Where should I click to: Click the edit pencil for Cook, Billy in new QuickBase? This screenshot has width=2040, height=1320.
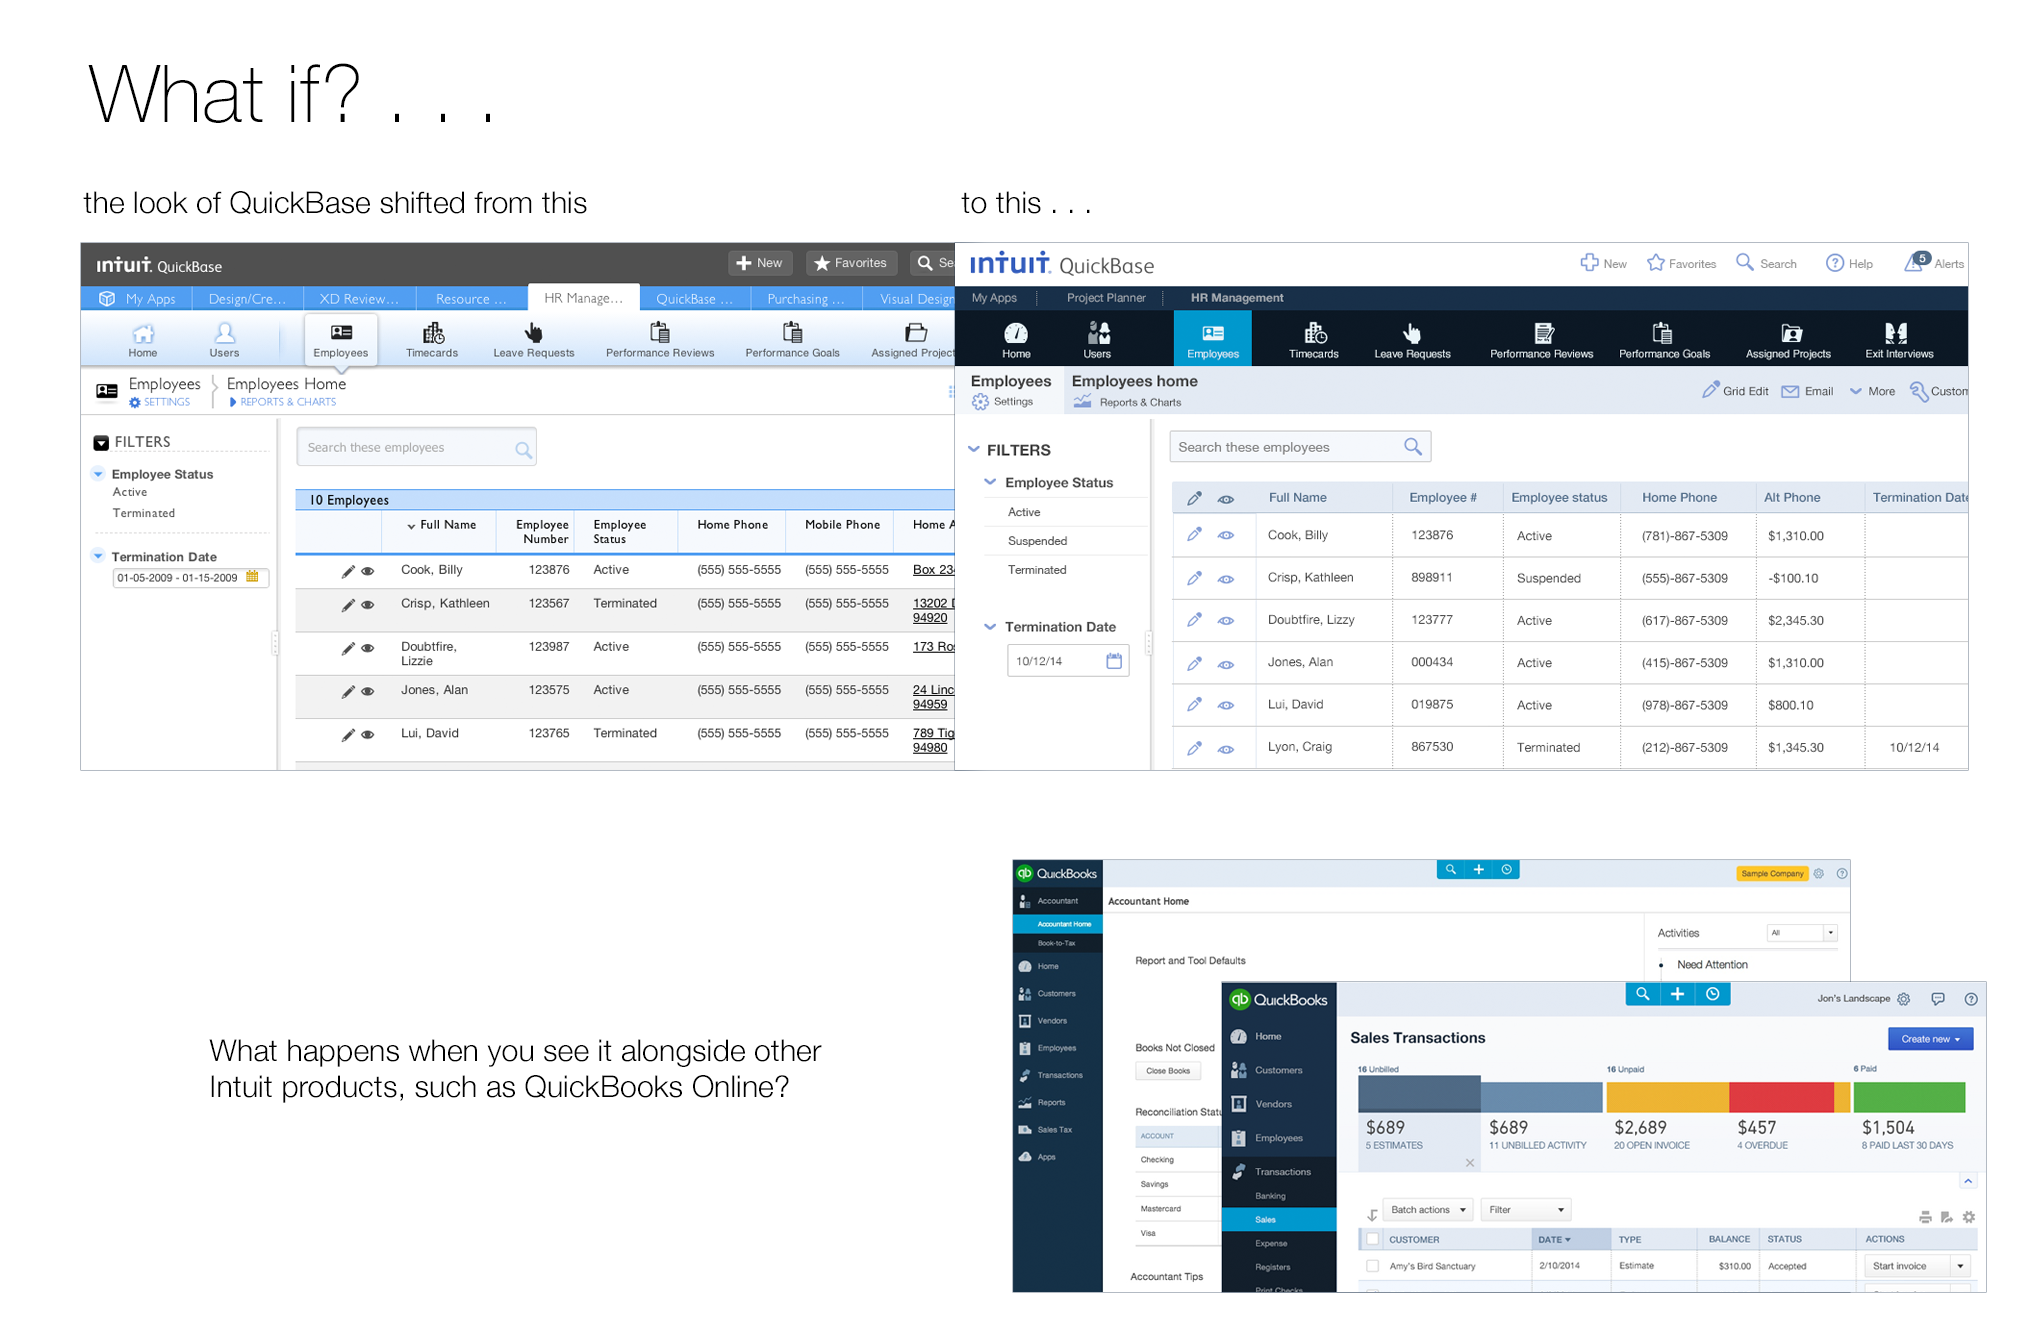1194,534
